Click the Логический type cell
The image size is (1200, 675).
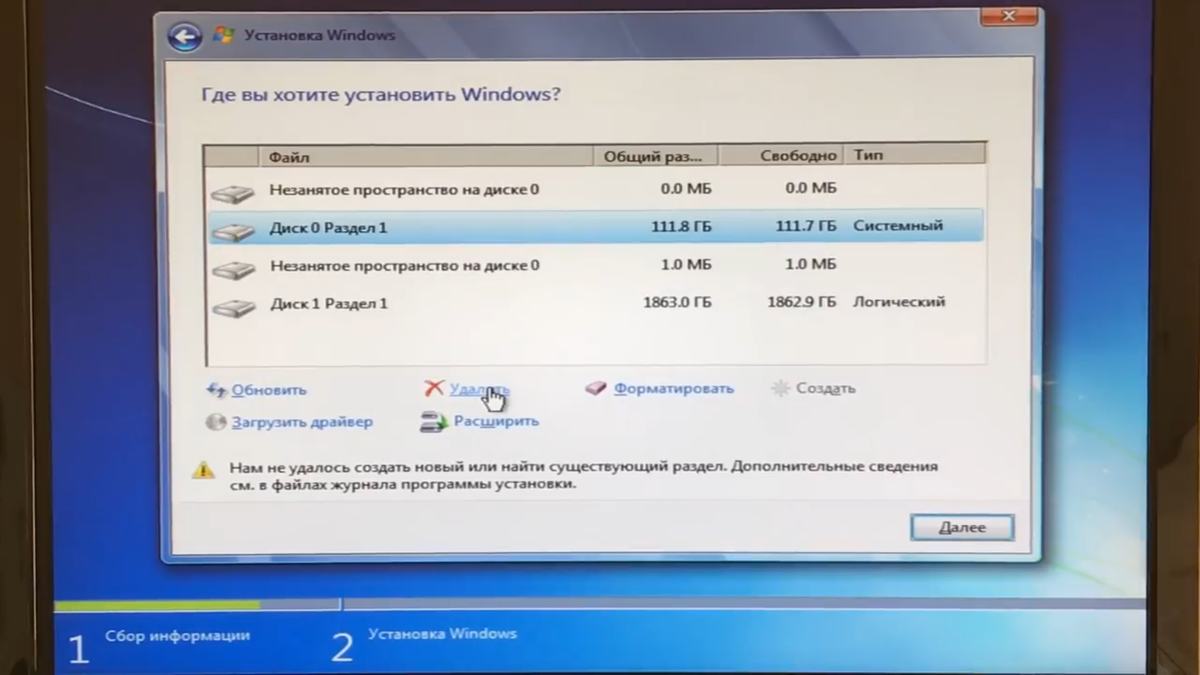click(899, 301)
